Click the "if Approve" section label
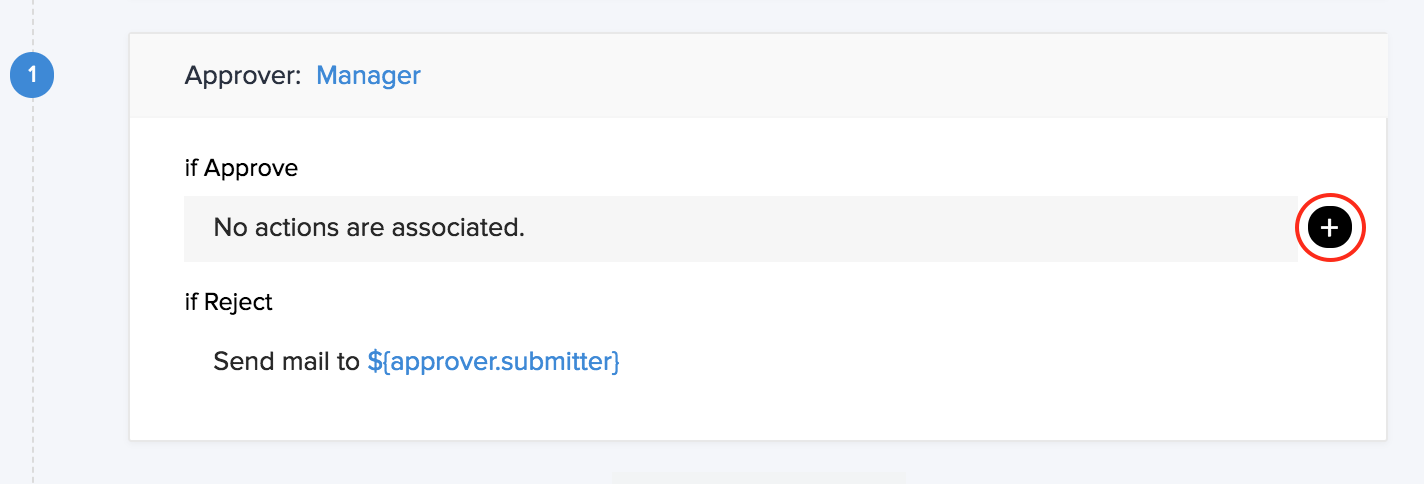Viewport: 1424px width, 484px height. pos(241,168)
